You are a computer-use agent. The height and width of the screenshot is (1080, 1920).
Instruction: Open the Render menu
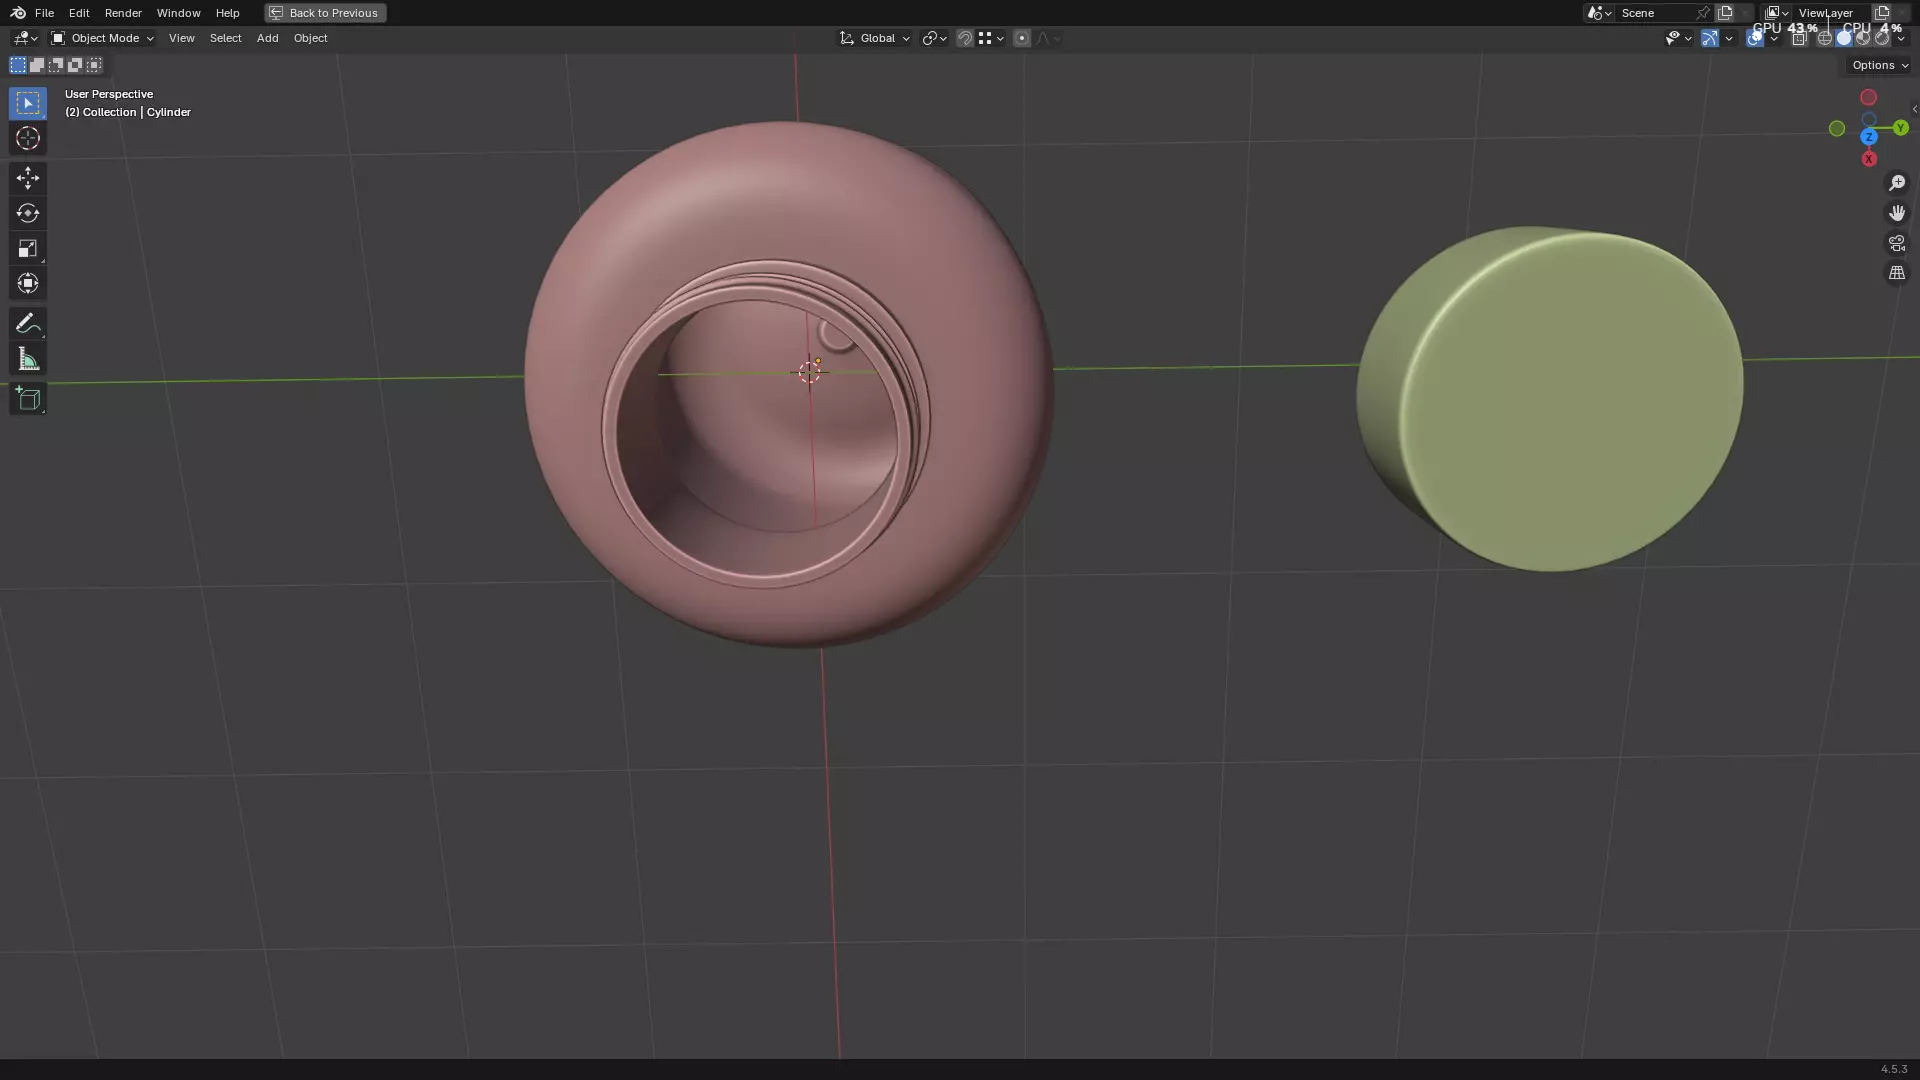123,13
